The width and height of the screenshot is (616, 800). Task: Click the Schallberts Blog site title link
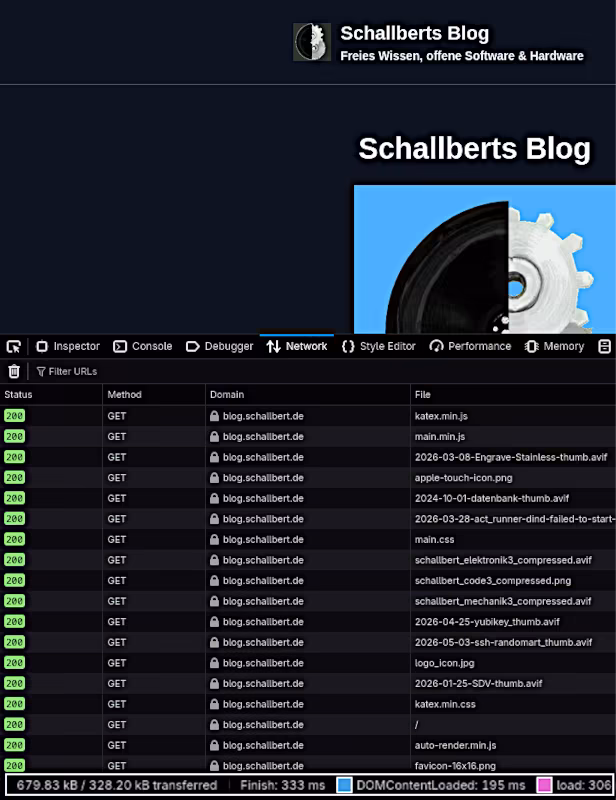[x=414, y=33]
